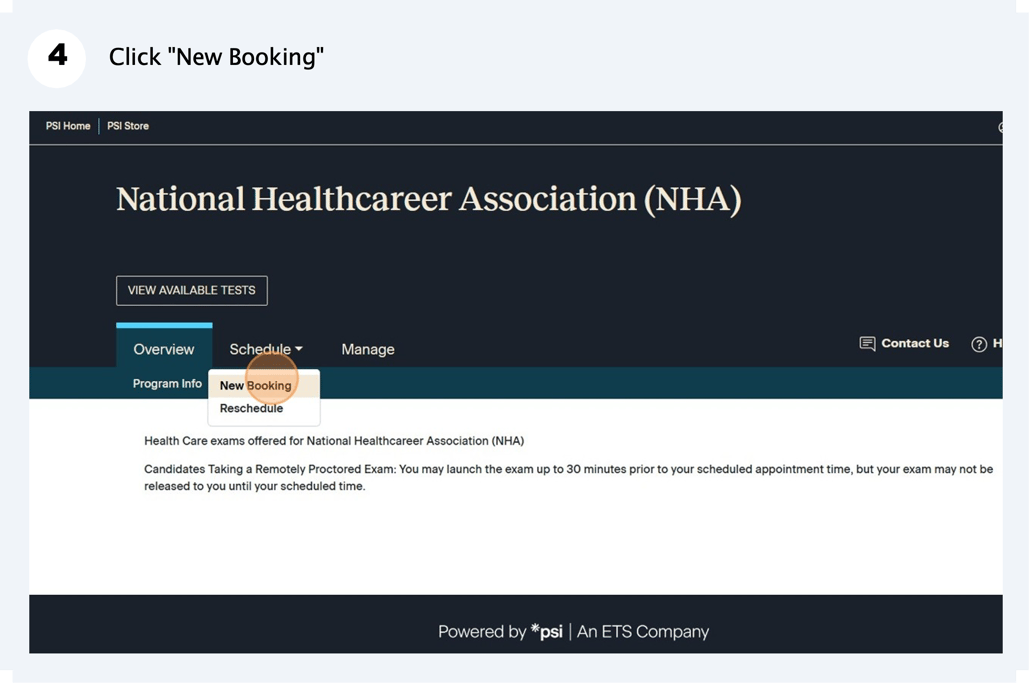Click the 'Health Care exams offered' text line
The height and width of the screenshot is (685, 1032).
[334, 440]
